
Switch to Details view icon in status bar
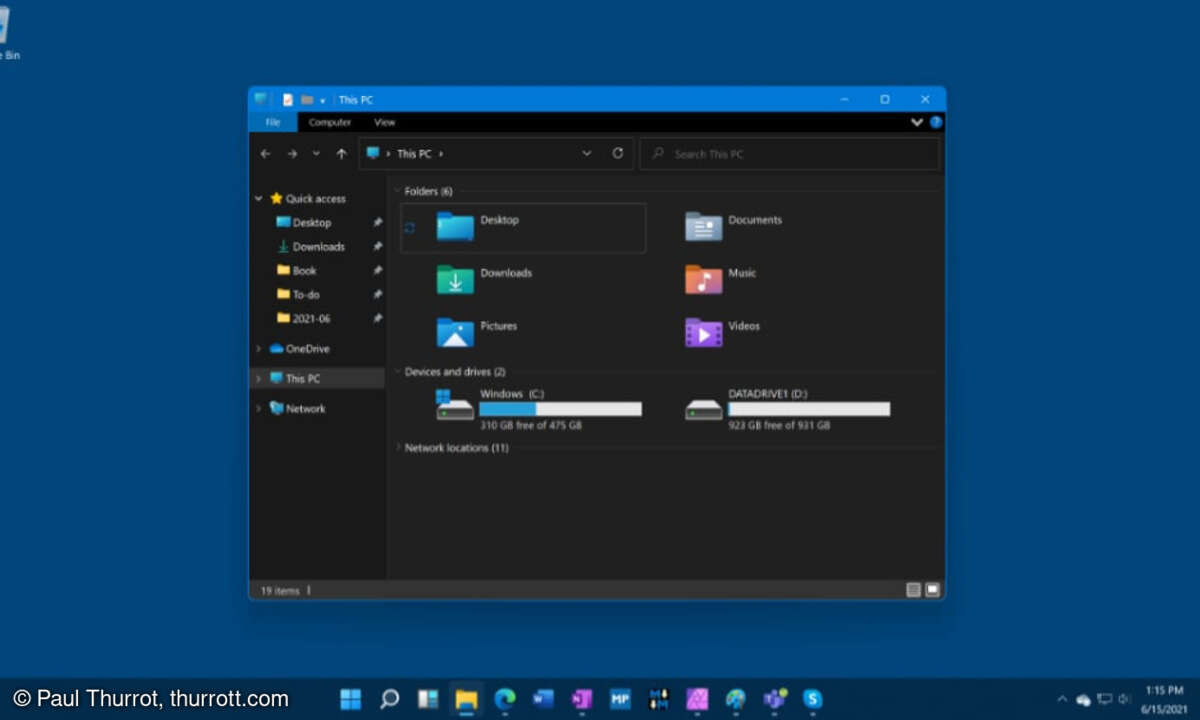tap(913, 590)
